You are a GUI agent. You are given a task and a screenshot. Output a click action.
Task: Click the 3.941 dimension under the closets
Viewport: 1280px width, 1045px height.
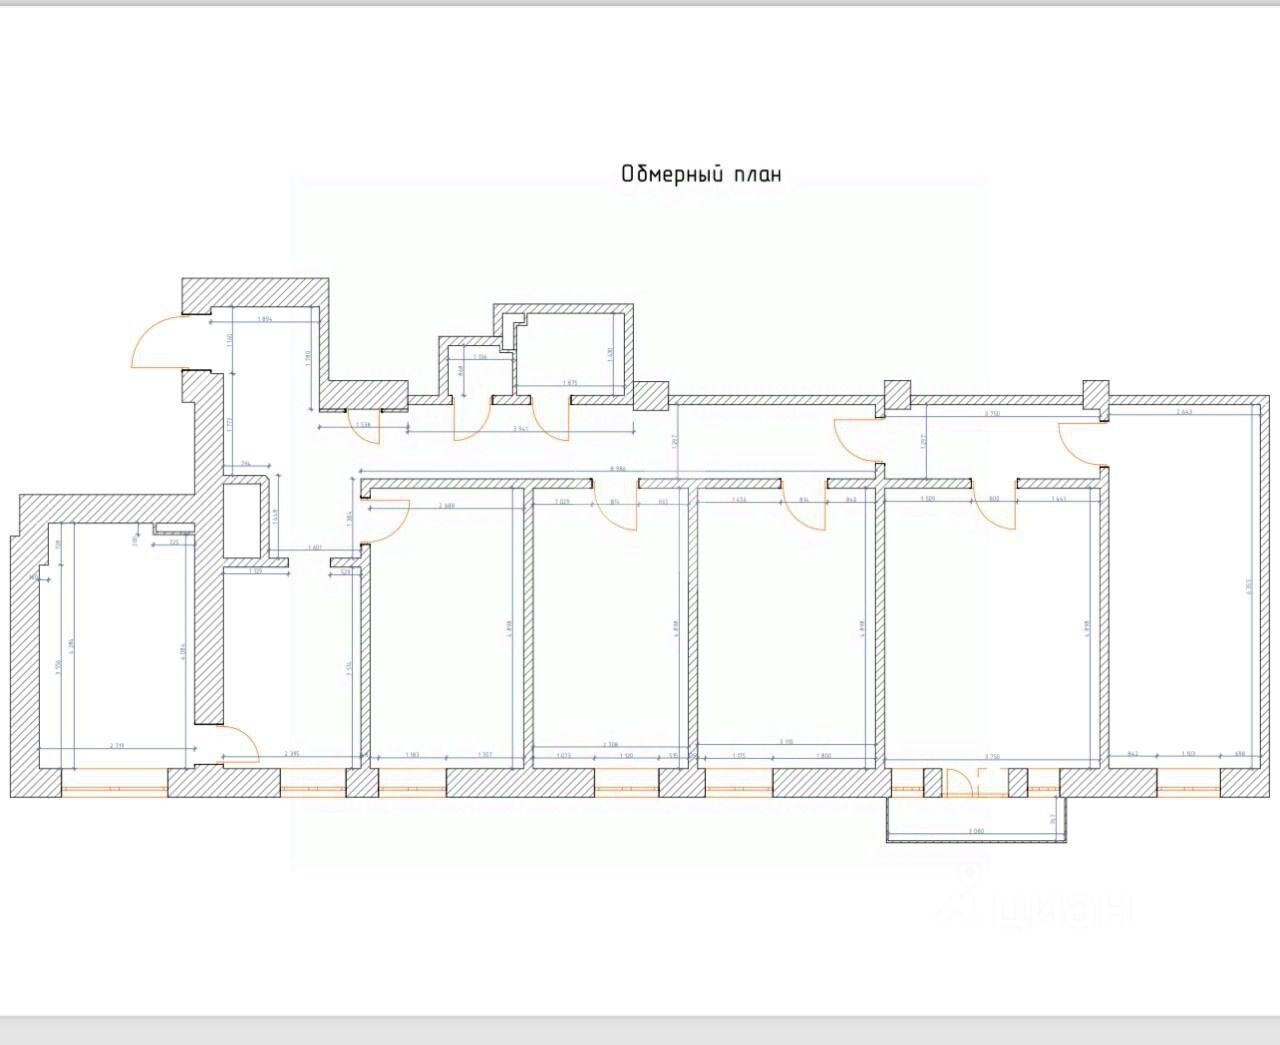click(520, 428)
